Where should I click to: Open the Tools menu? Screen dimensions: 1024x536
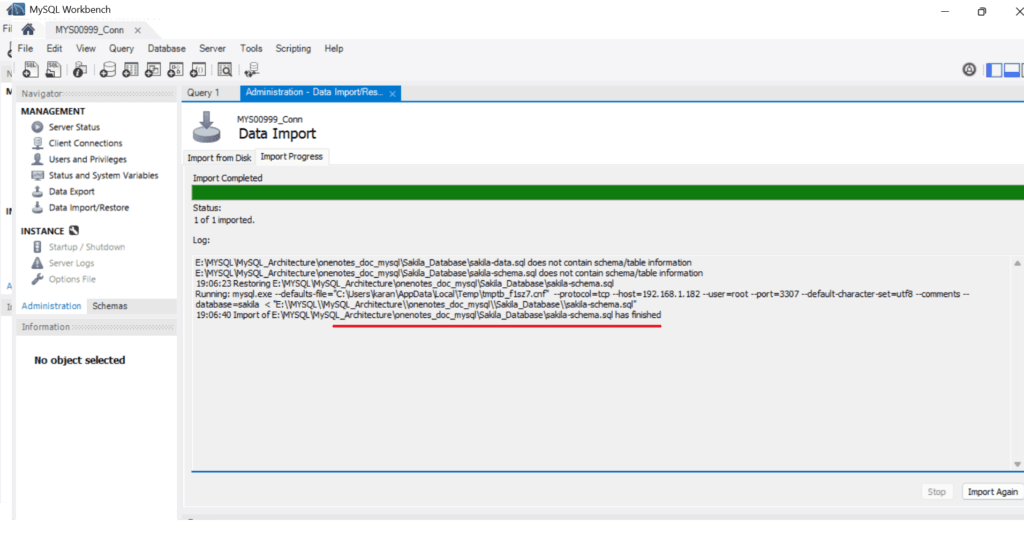(x=251, y=48)
